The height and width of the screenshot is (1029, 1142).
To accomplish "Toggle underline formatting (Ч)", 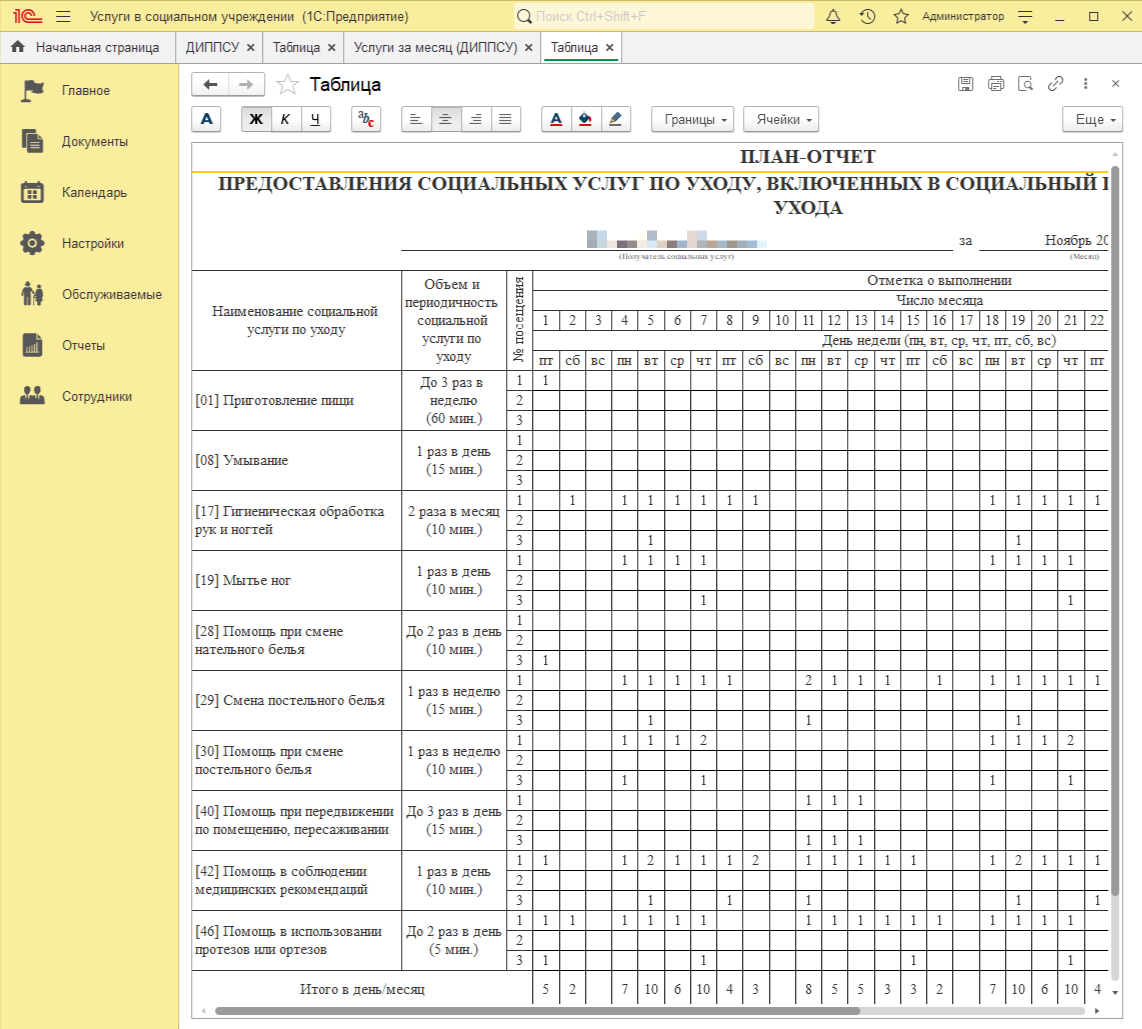I will click(x=316, y=119).
